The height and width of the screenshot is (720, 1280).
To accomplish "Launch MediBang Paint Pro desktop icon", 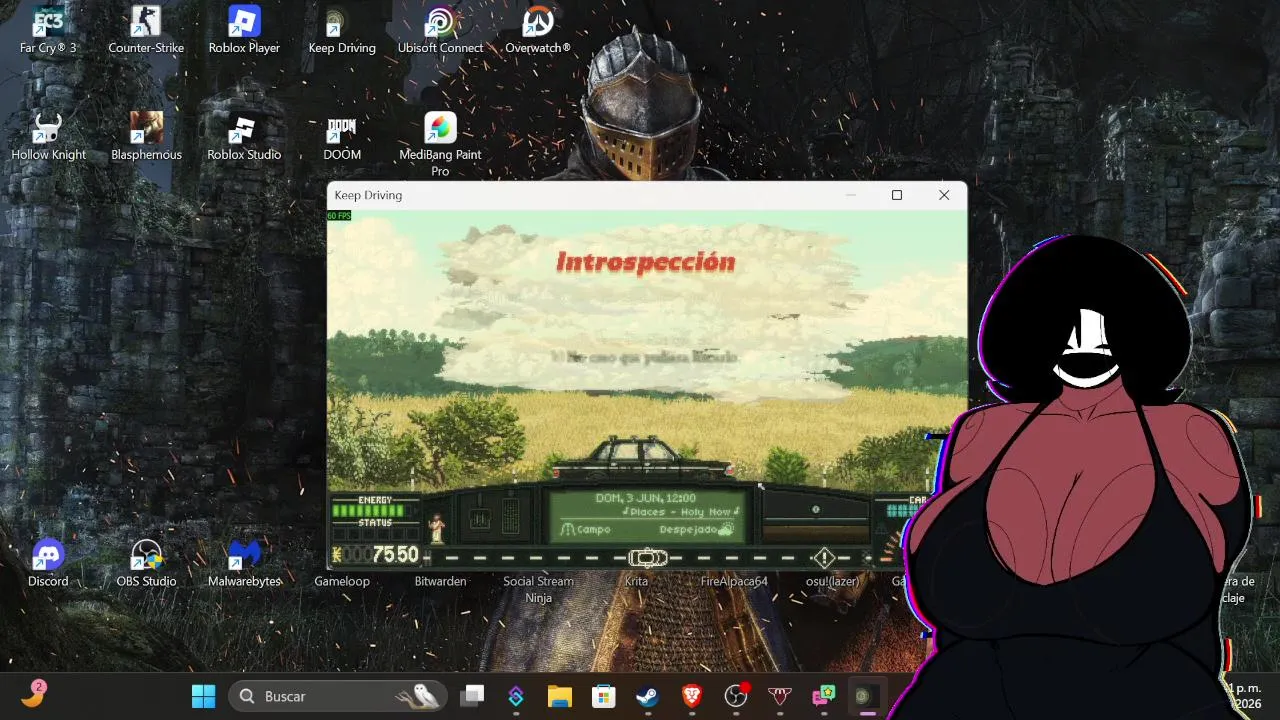I will [440, 145].
